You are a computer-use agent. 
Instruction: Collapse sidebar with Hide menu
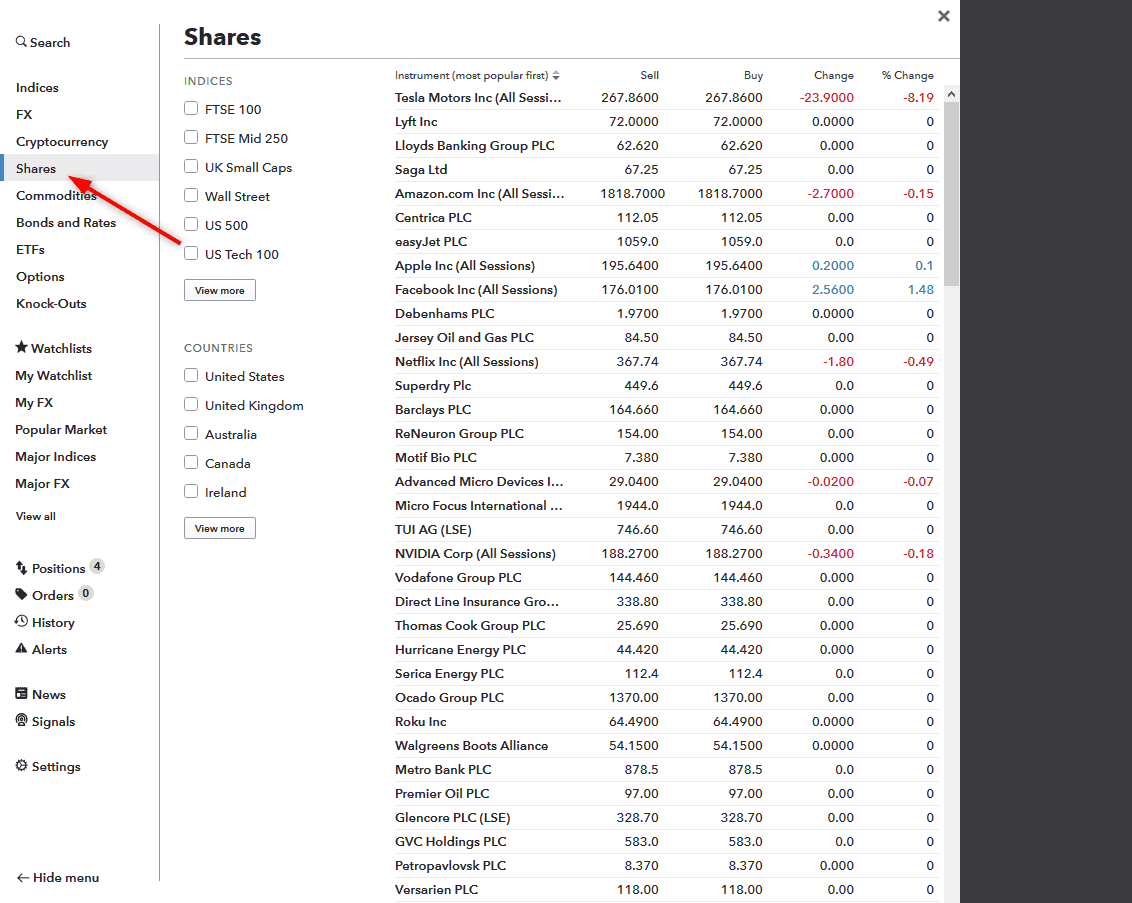click(x=58, y=877)
